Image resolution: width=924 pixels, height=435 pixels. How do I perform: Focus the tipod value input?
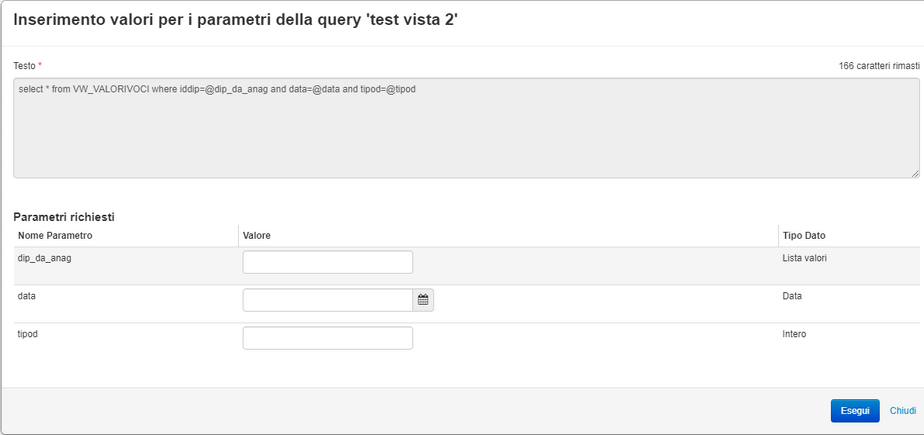tap(328, 338)
